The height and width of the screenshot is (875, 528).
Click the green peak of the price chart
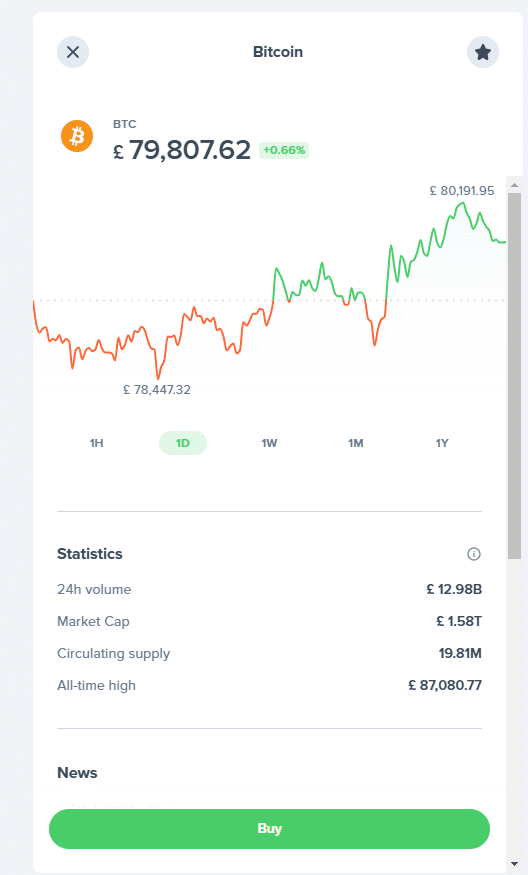(x=462, y=204)
